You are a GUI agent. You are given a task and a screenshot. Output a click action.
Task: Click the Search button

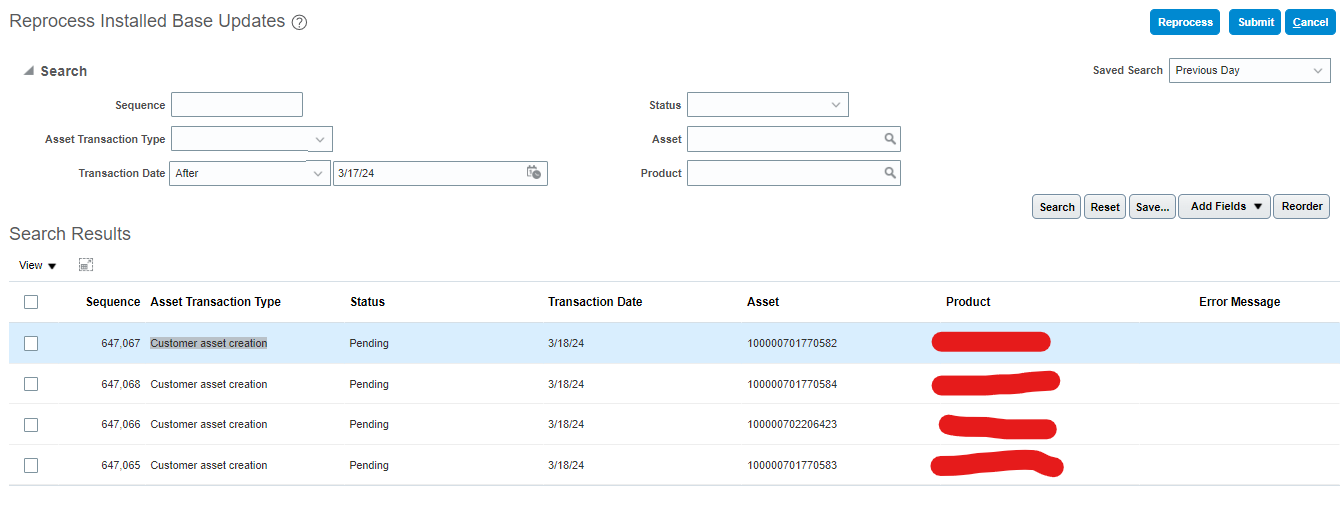(1057, 207)
